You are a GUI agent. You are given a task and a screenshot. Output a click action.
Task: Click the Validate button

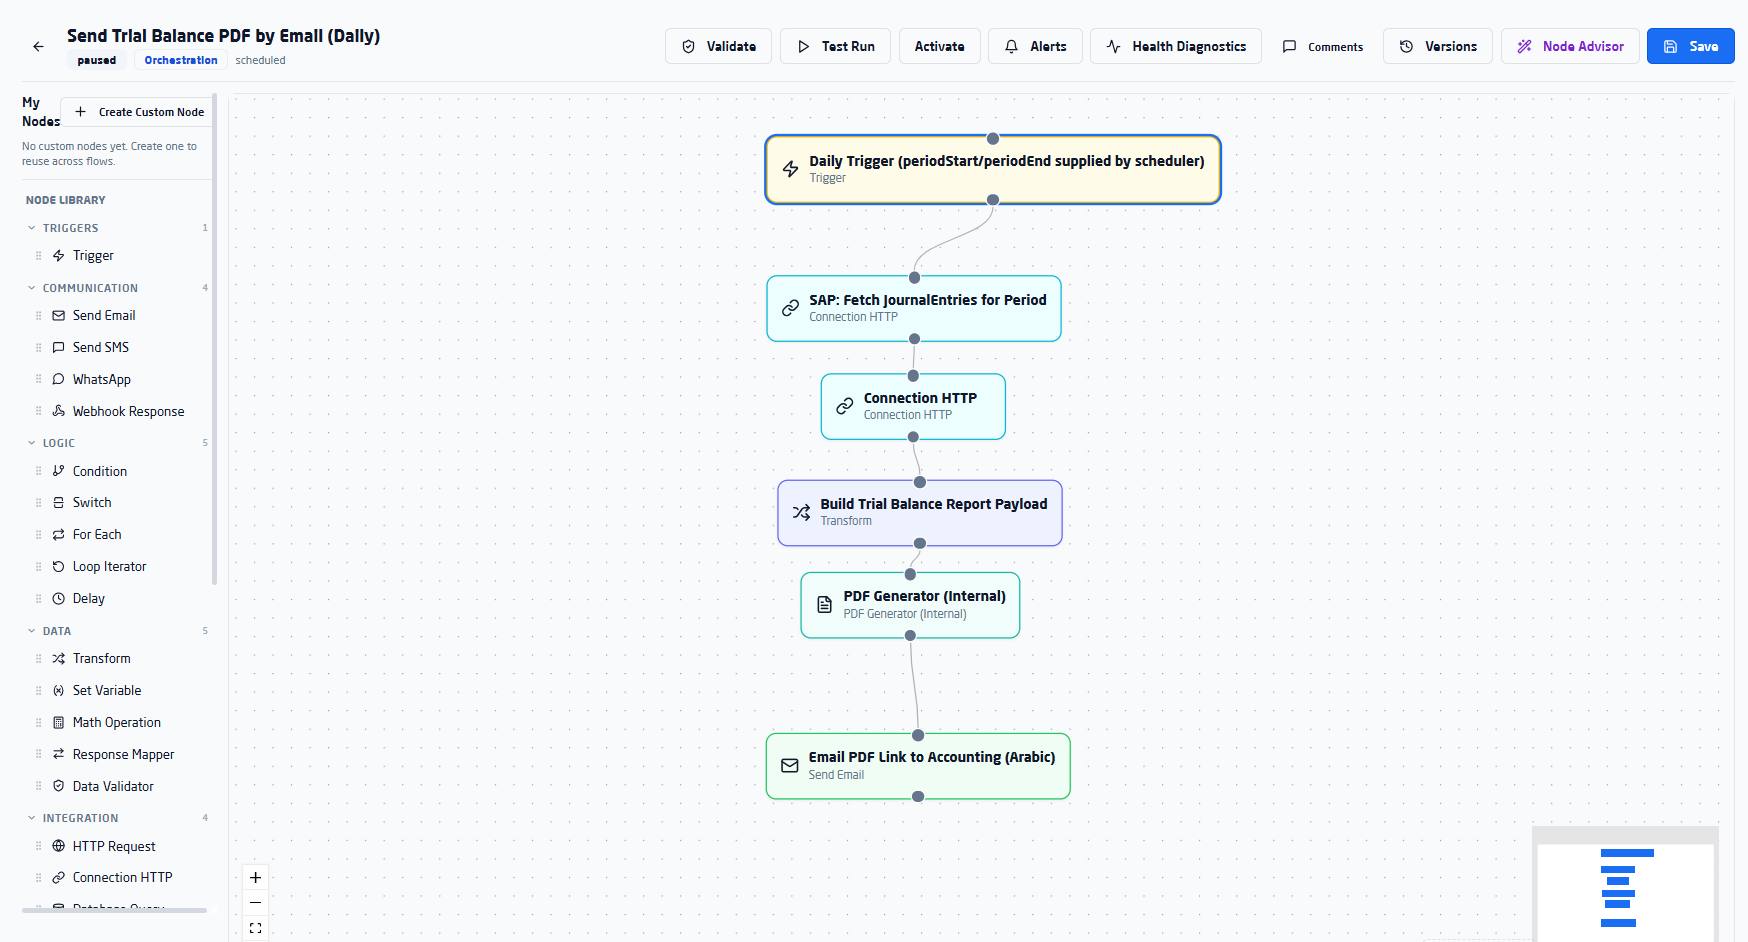tap(718, 46)
